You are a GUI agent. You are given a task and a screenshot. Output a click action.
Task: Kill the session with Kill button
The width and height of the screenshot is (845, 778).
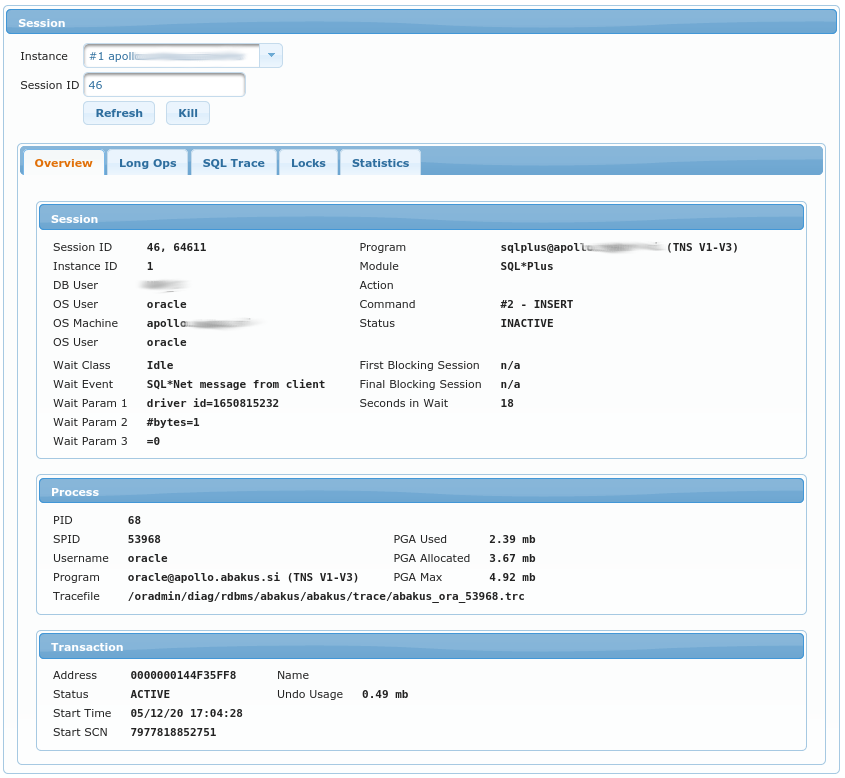tap(188, 113)
